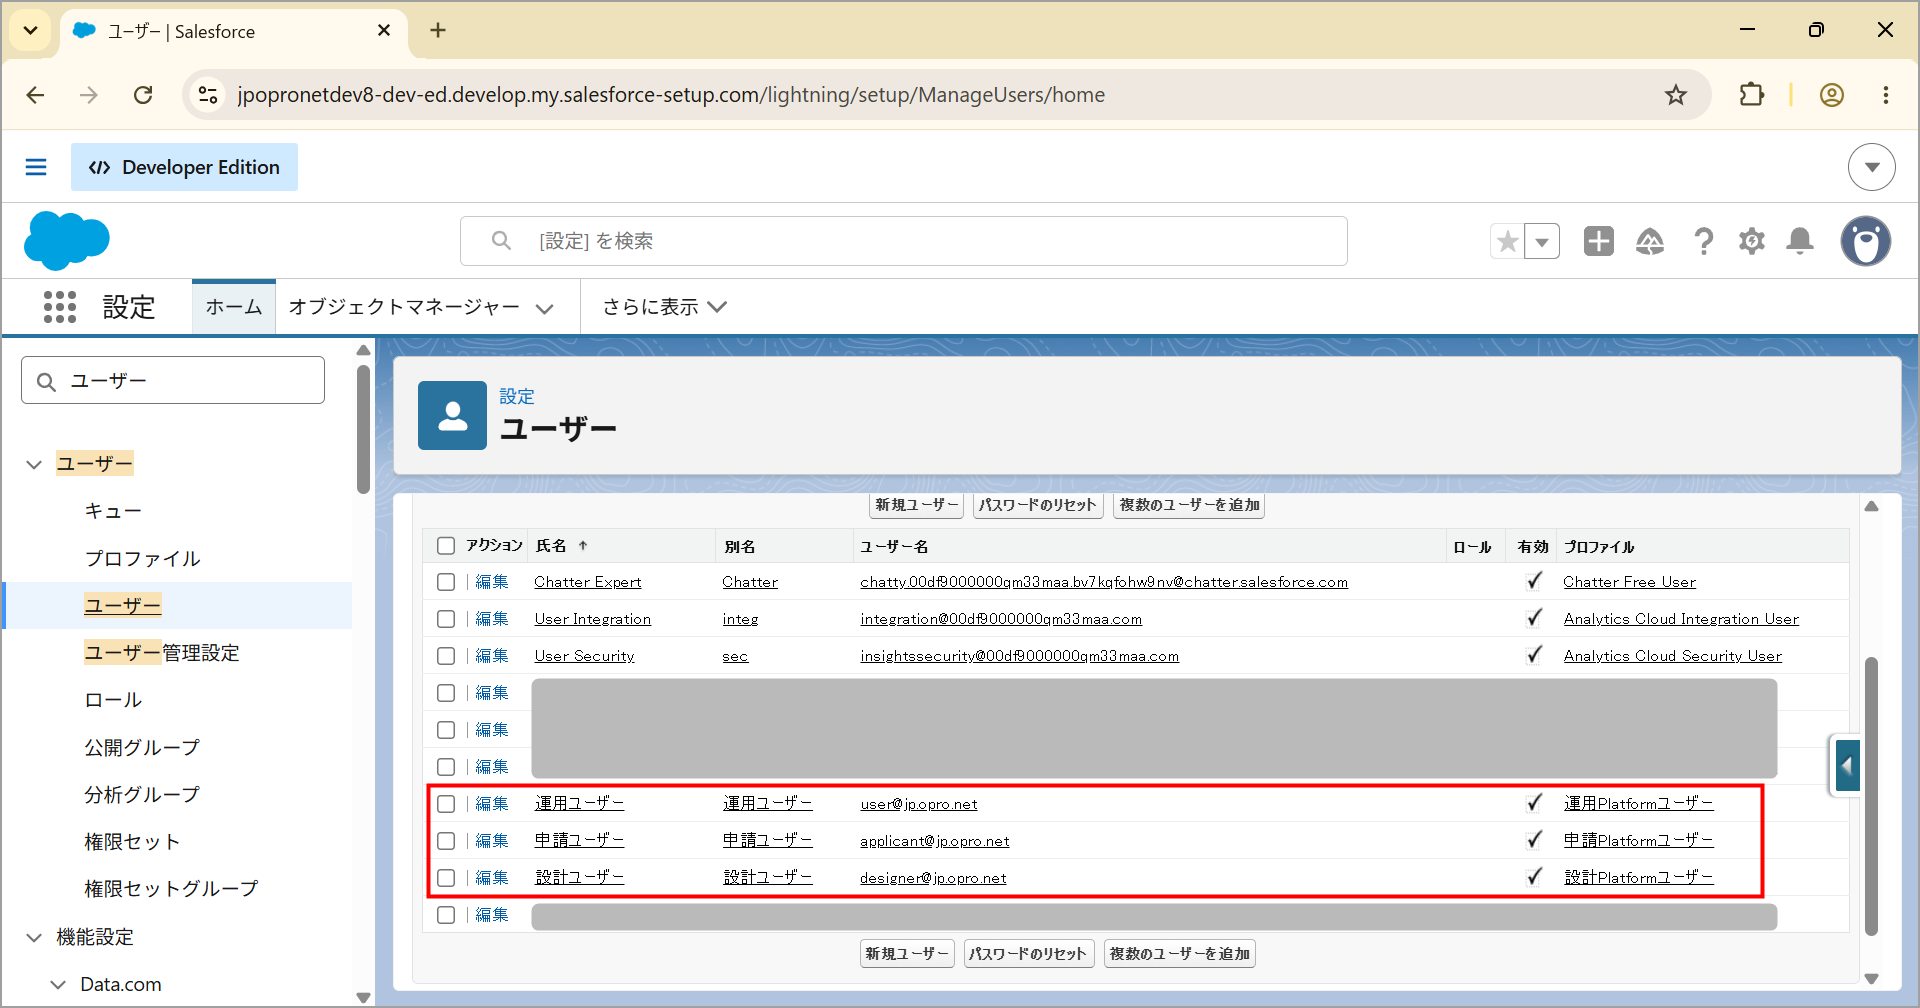This screenshot has width=1920, height=1008.
Task: Open a new browser tab
Action: pyautogui.click(x=438, y=31)
